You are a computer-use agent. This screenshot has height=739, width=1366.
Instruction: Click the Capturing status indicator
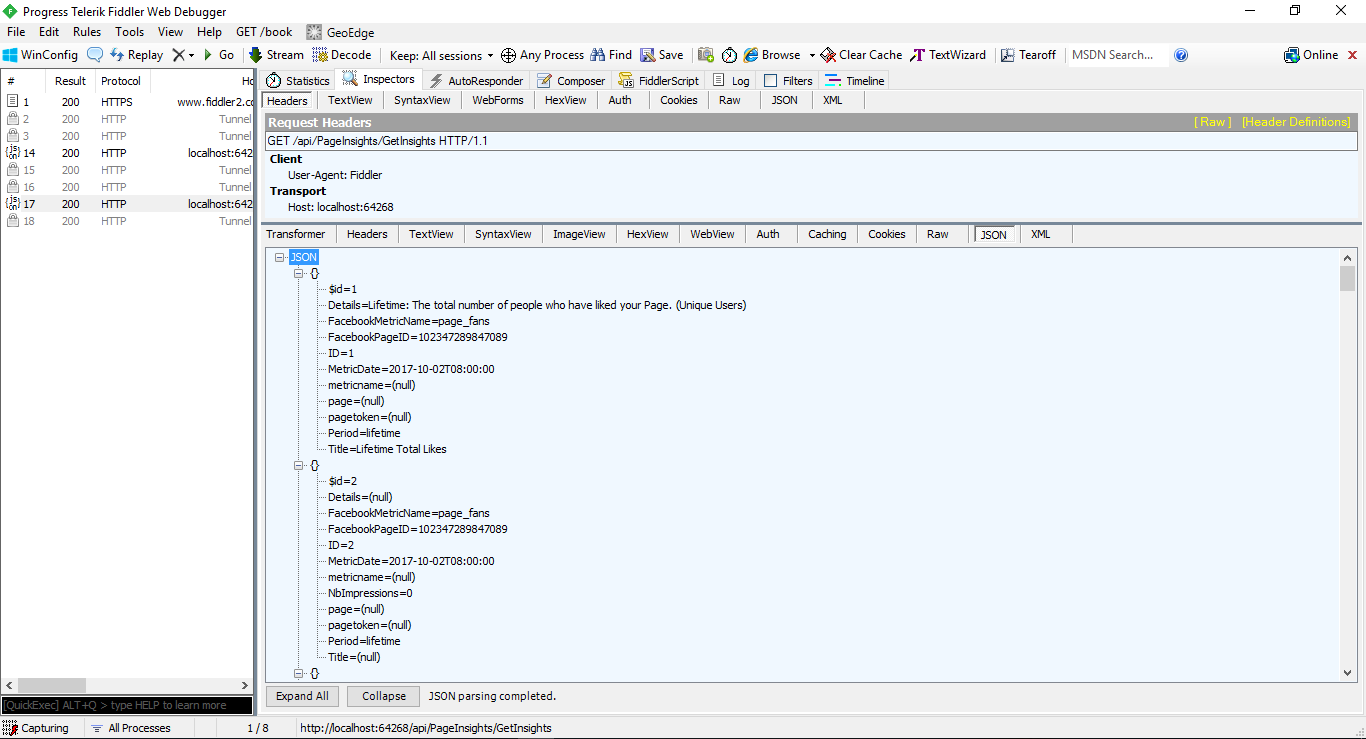pyautogui.click(x=36, y=728)
